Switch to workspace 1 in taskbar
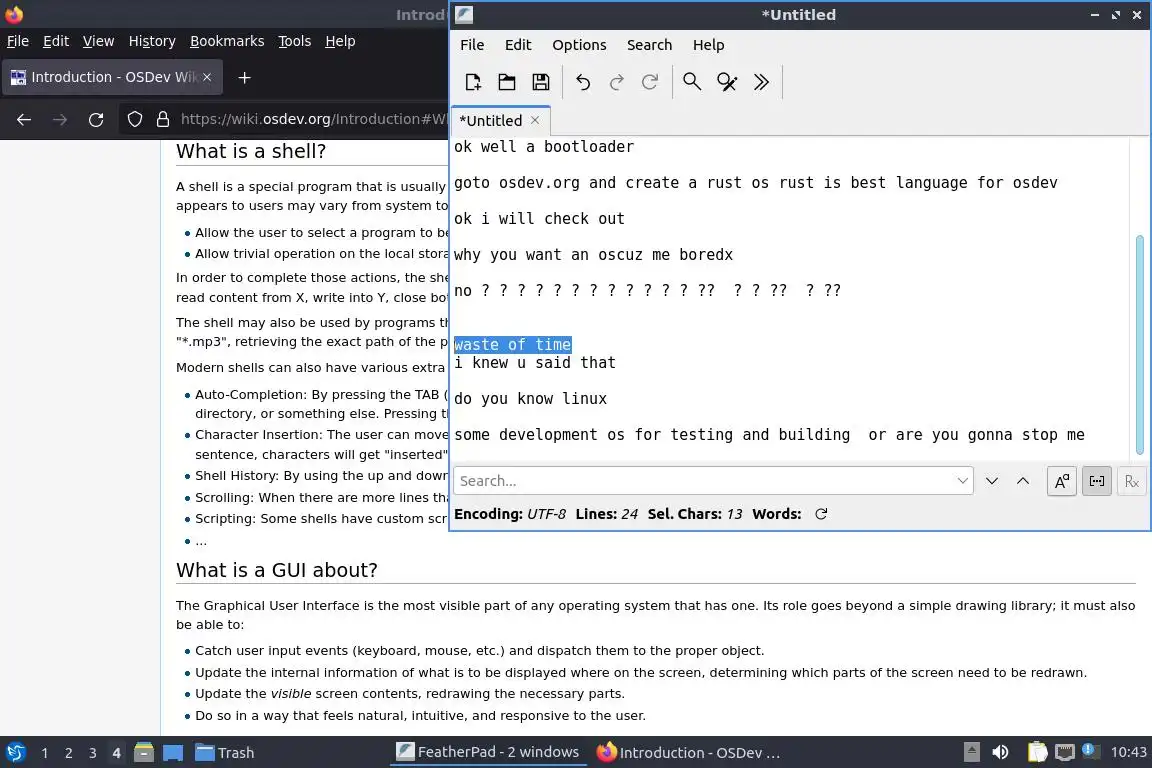Viewport: 1152px width, 768px height. 45,753
